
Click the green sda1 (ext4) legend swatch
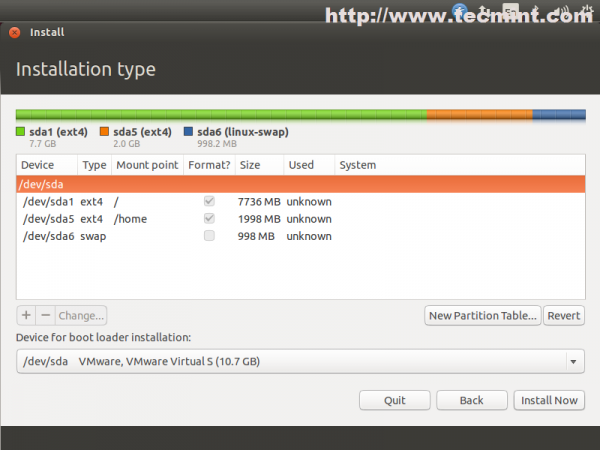pos(20,132)
